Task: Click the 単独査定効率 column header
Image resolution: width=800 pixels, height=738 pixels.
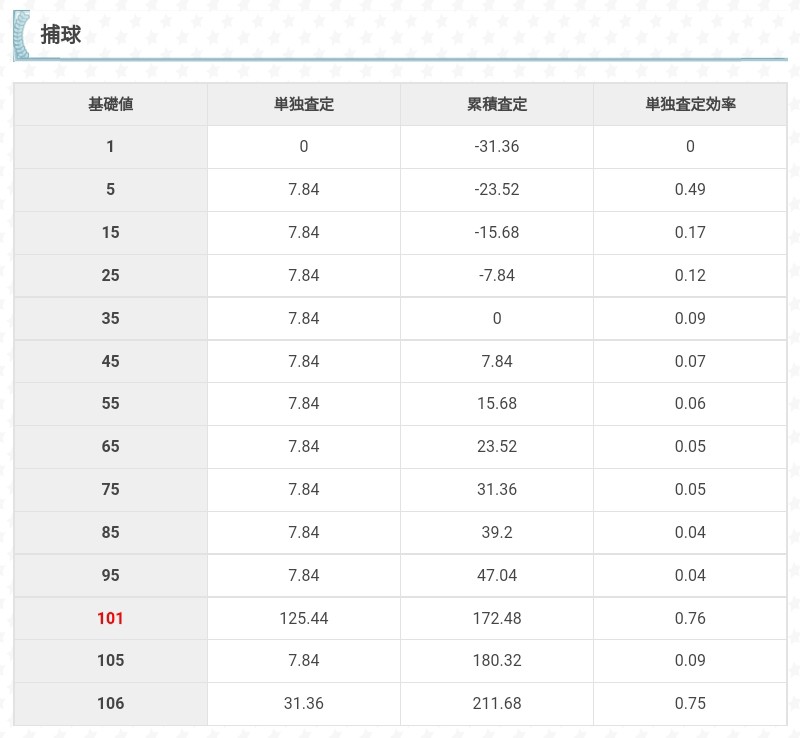Action: tap(690, 104)
